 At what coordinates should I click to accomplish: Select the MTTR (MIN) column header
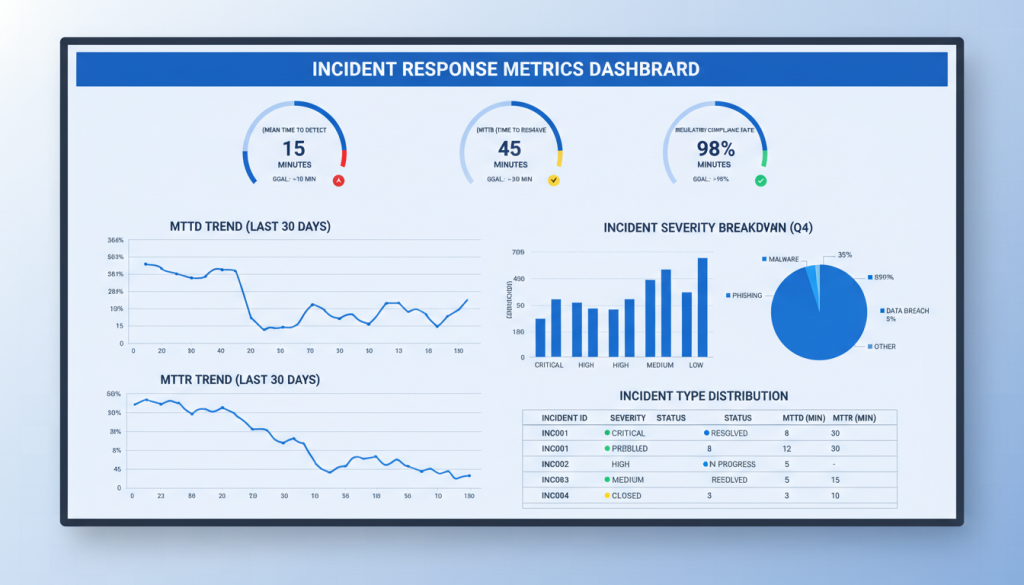854,416
